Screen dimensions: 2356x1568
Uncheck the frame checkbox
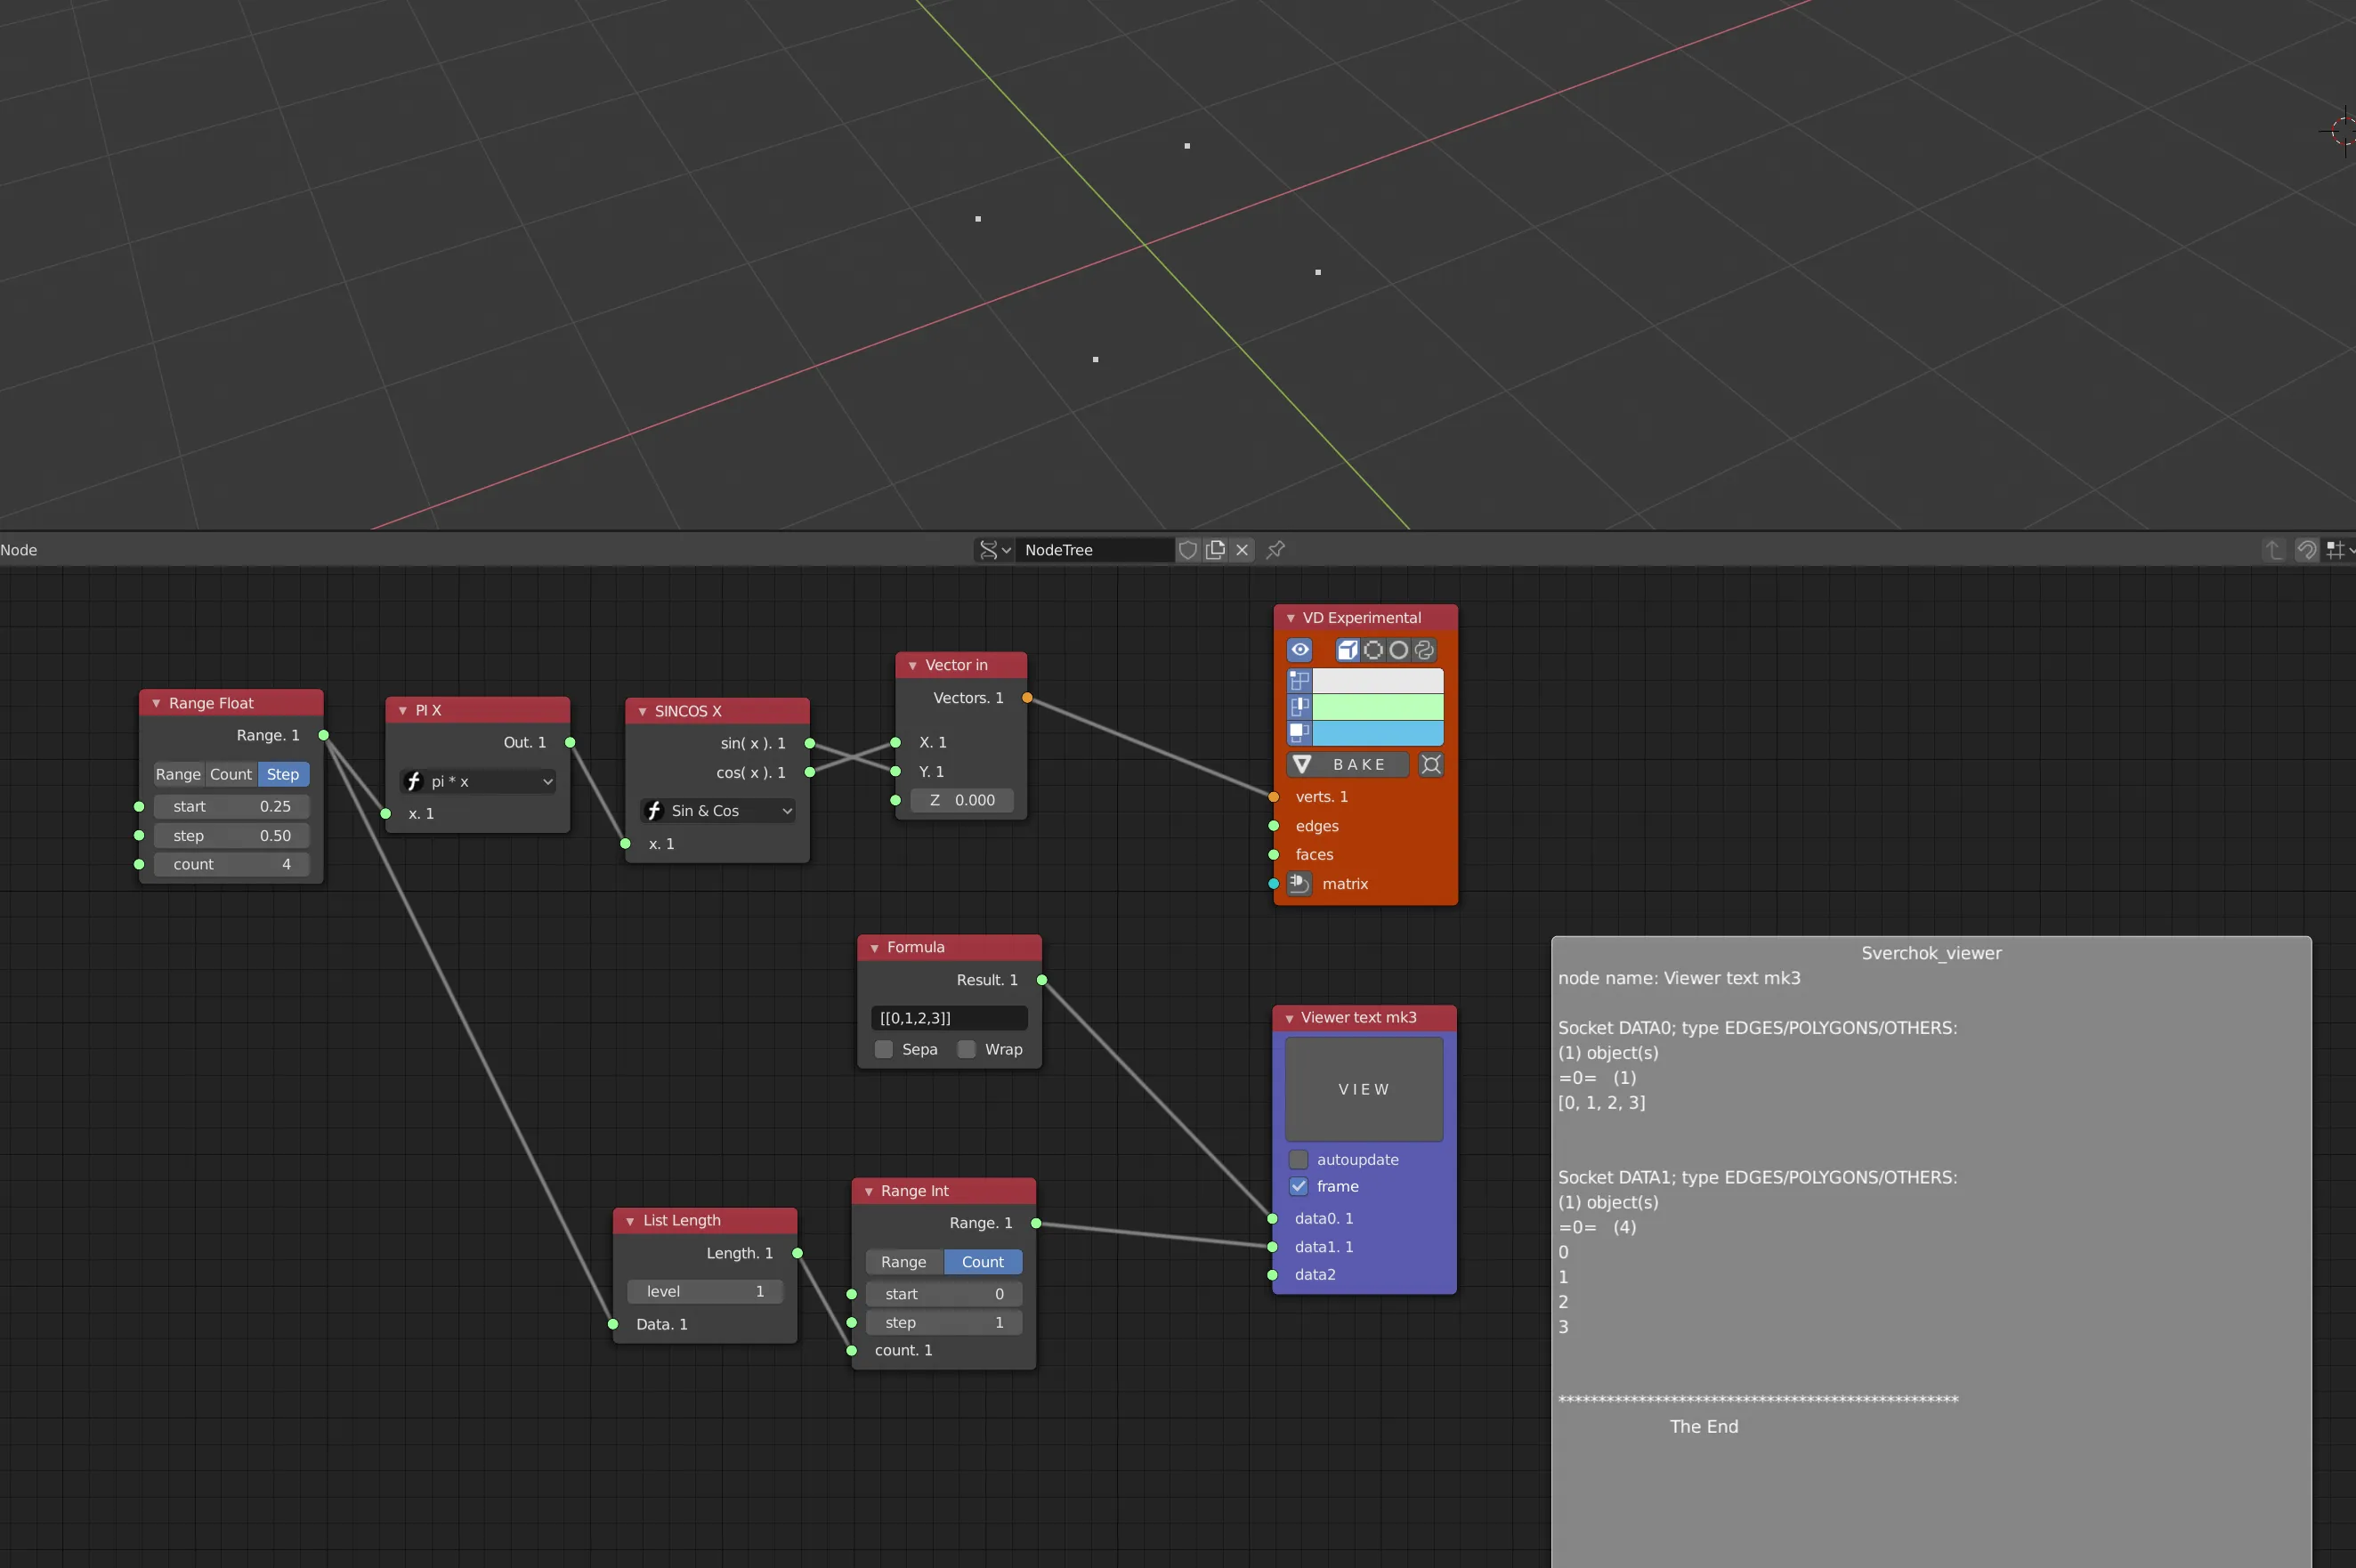coord(1298,1186)
